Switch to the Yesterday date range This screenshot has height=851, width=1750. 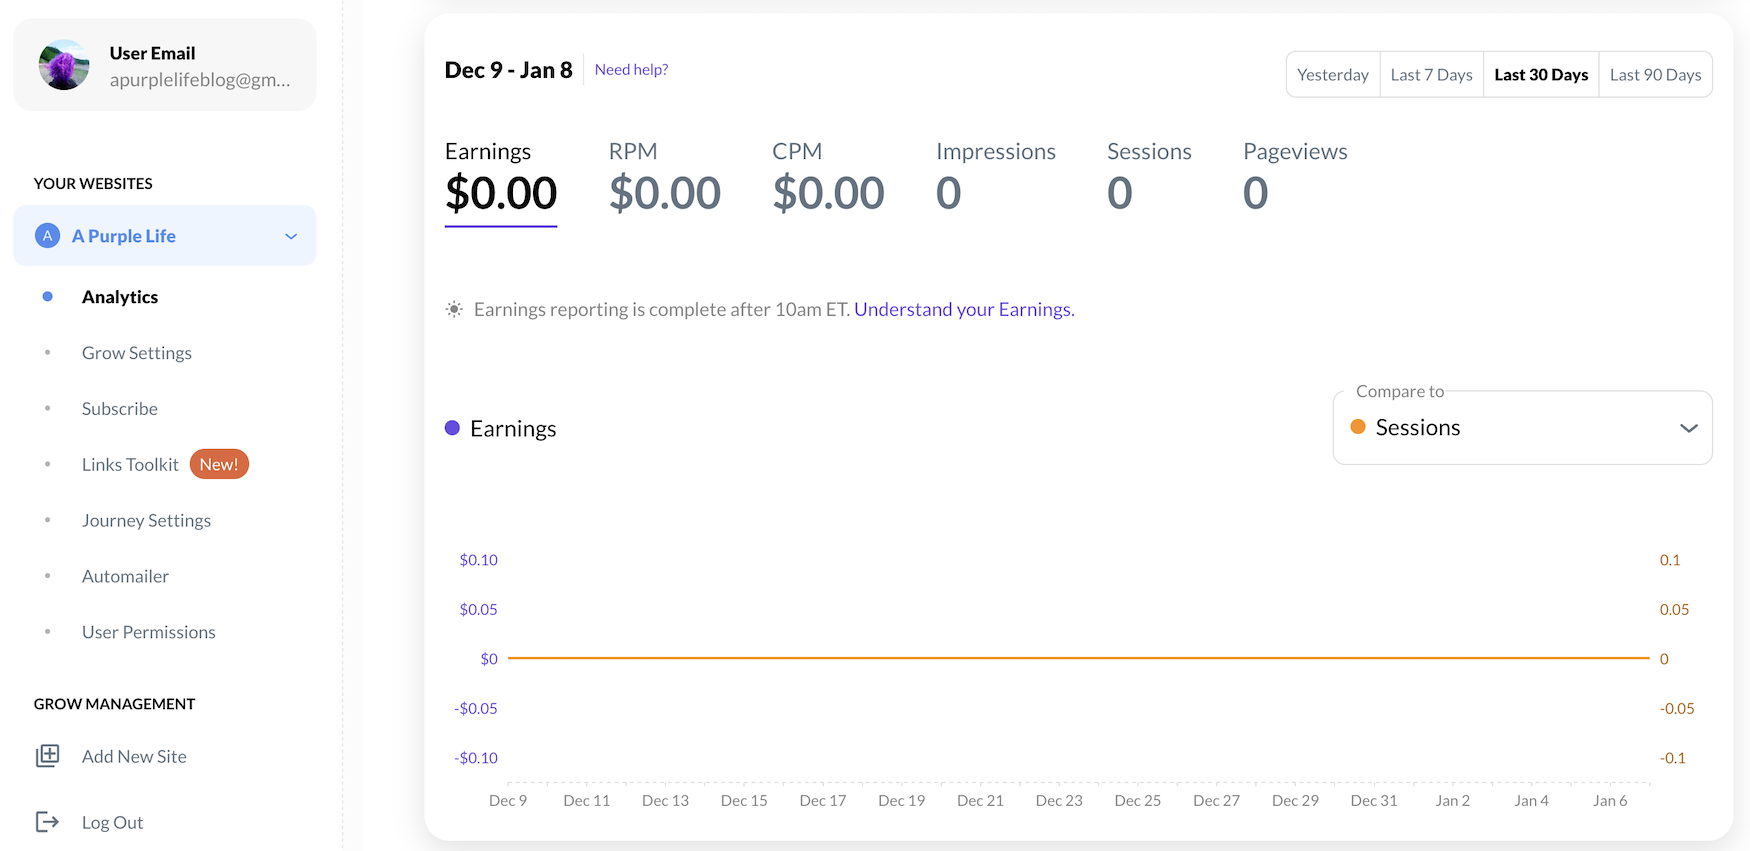[x=1332, y=75]
